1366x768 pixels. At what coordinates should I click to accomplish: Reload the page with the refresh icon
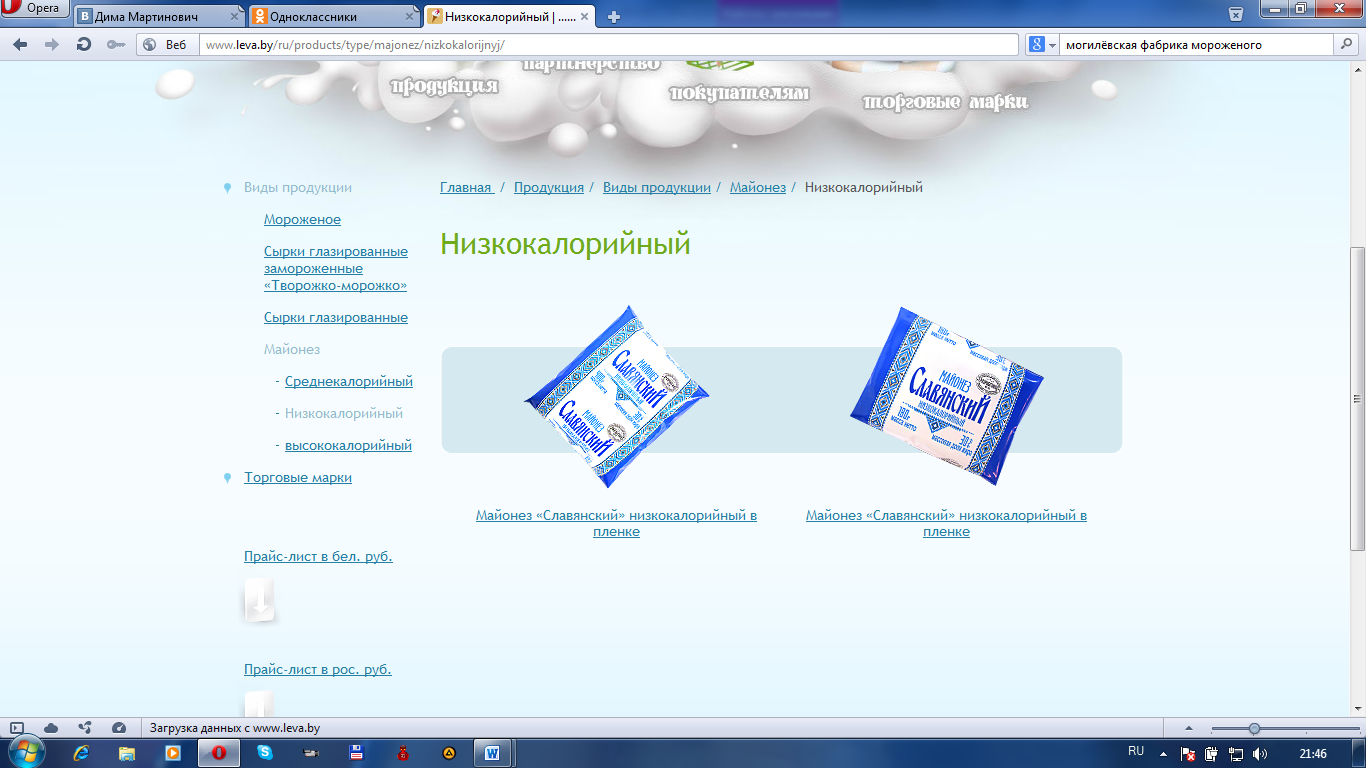(x=84, y=45)
